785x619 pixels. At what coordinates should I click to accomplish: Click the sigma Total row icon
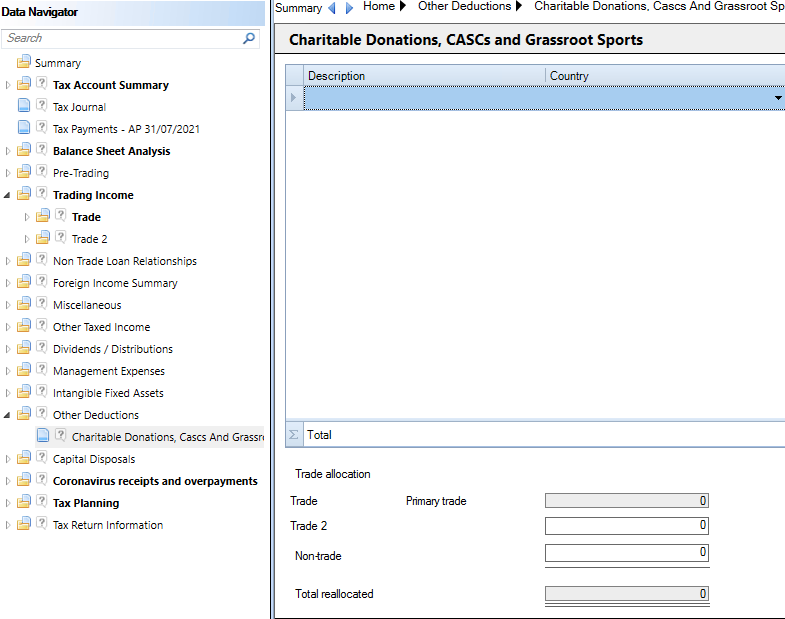(294, 435)
